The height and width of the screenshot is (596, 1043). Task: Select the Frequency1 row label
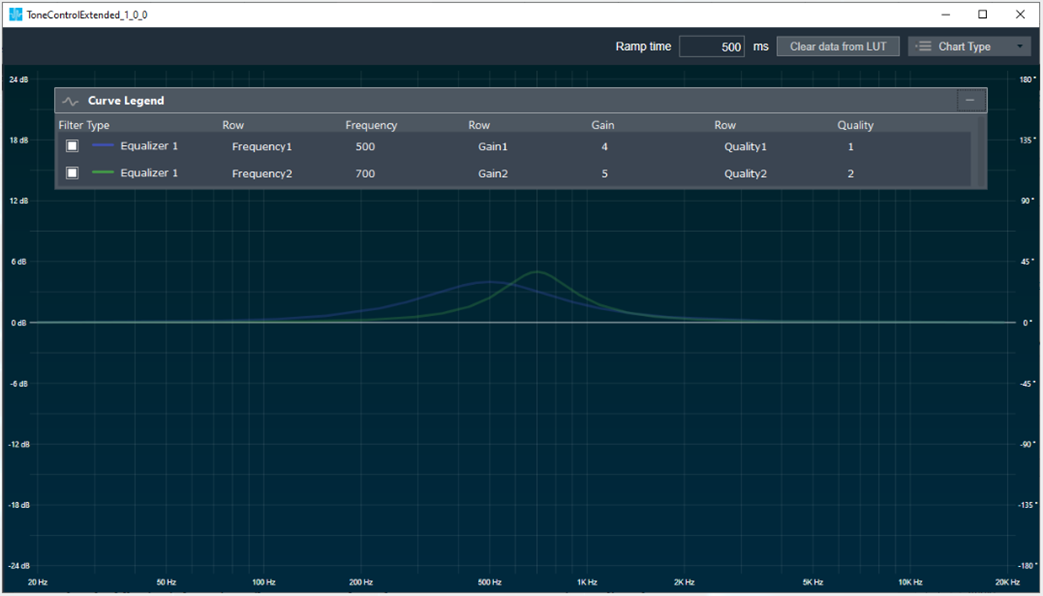click(262, 146)
